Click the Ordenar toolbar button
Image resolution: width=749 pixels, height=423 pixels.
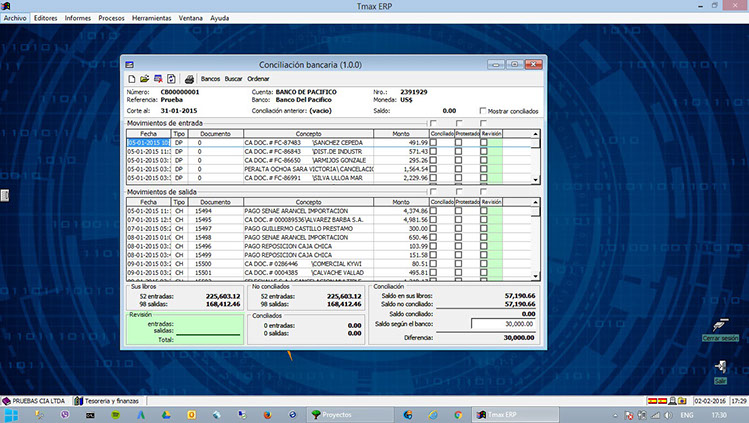click(x=258, y=78)
